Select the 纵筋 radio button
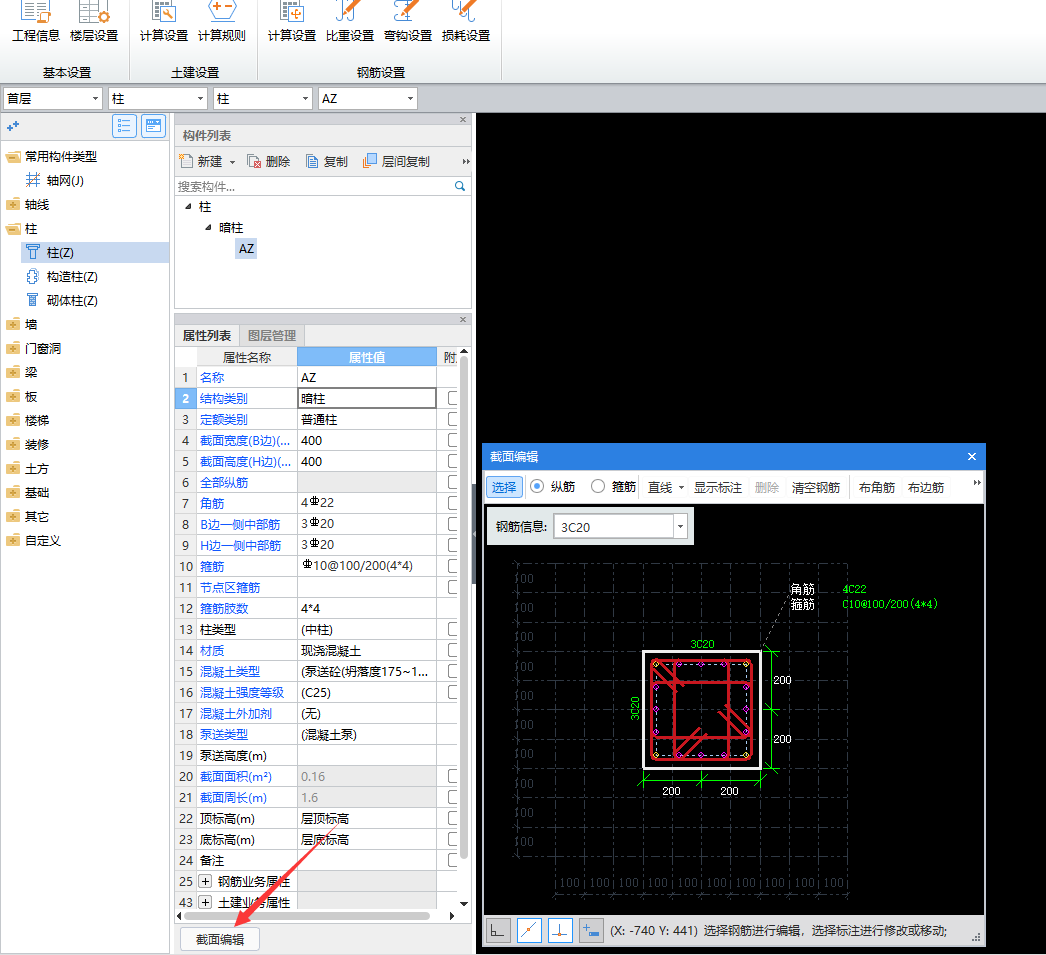1046x955 pixels. coord(536,486)
